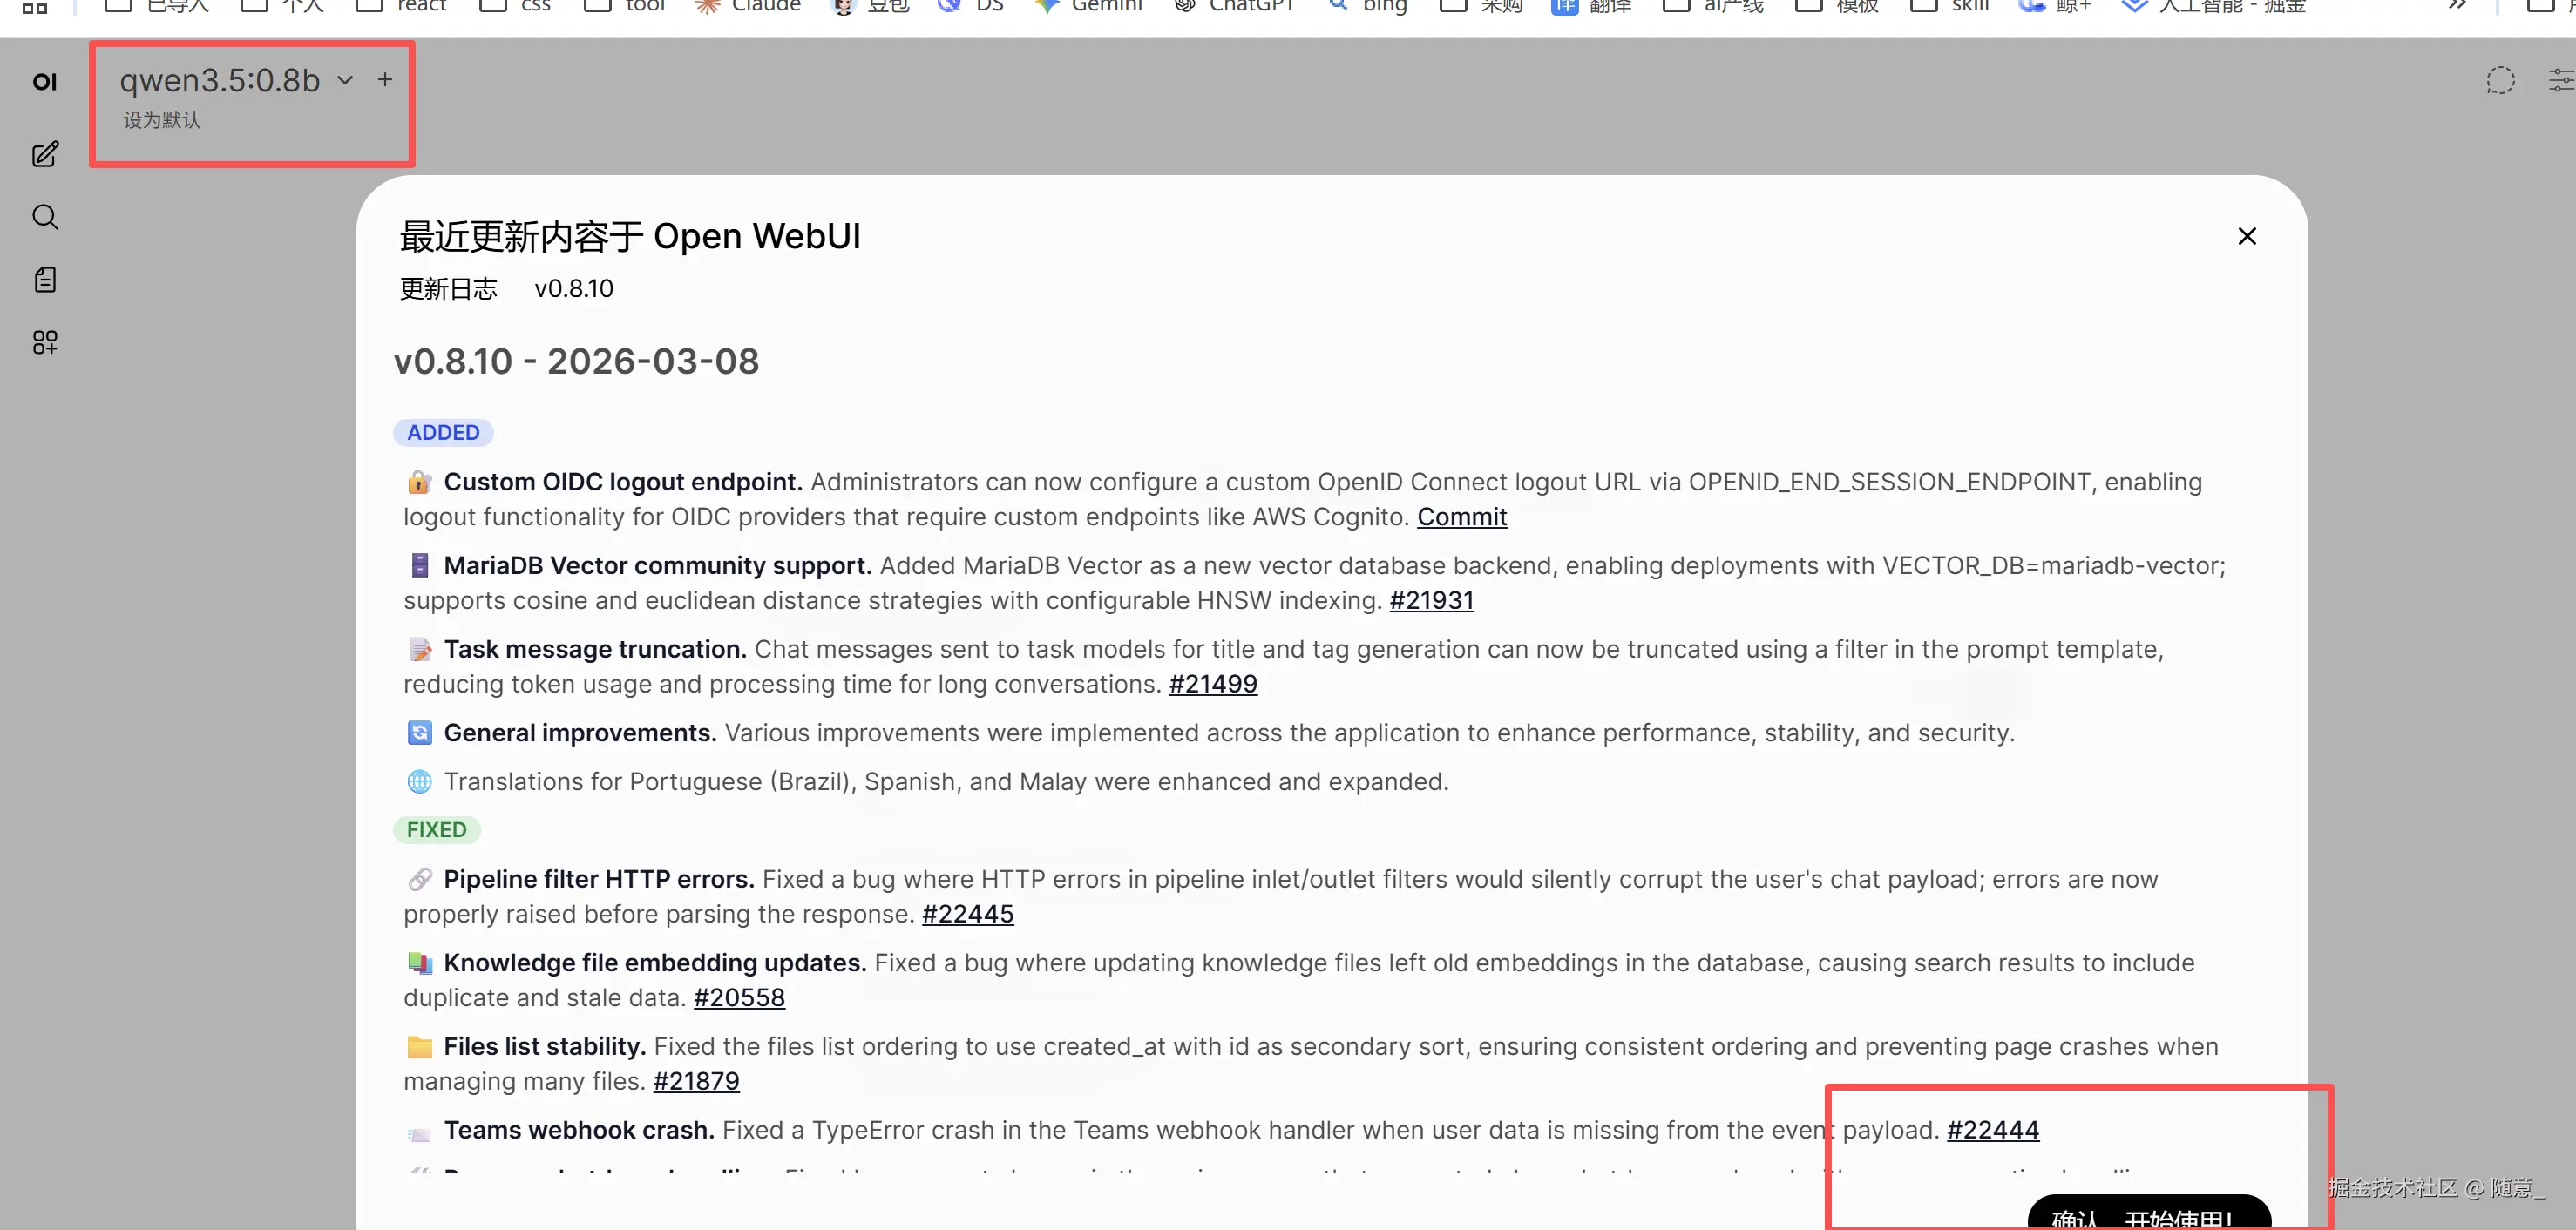Viewport: 2576px width, 1230px height.
Task: Open the notes icon in sidebar
Action: pyautogui.click(x=45, y=280)
